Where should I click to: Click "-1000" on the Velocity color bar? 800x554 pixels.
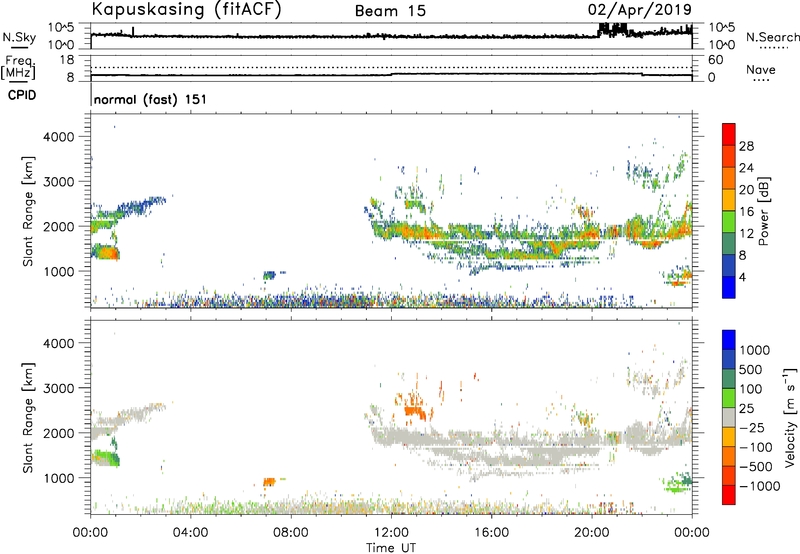760,486
